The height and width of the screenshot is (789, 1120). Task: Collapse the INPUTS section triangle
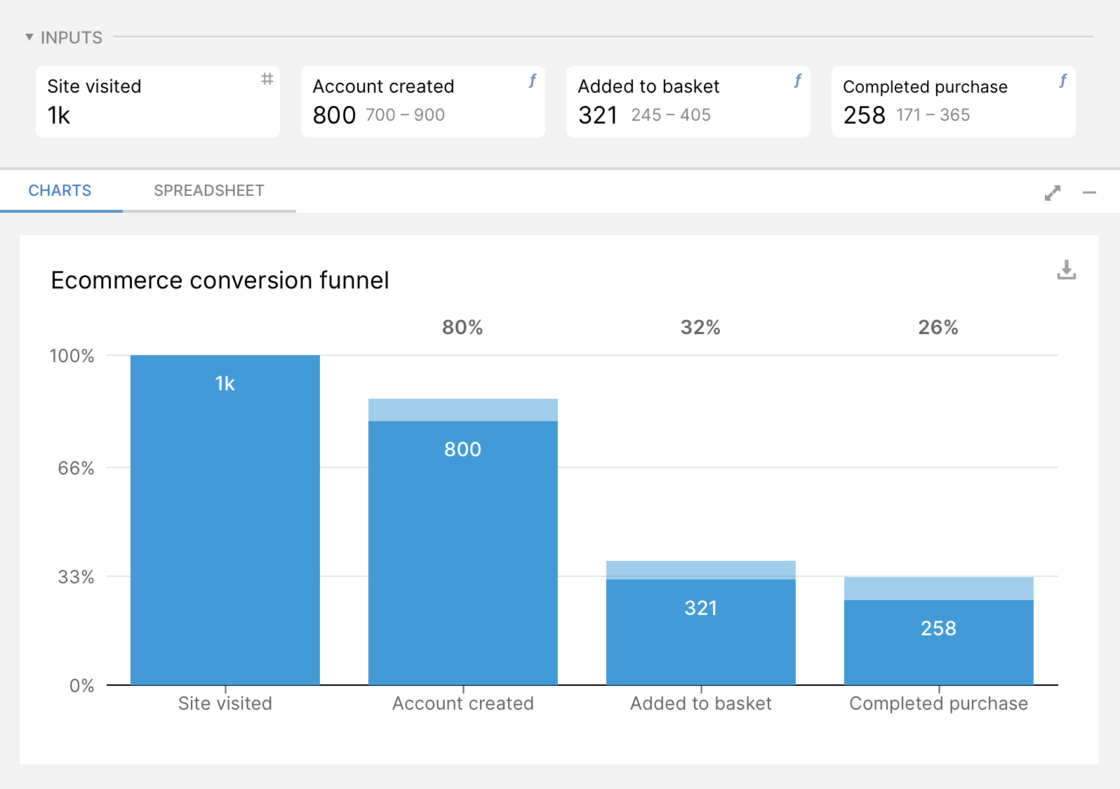[29, 37]
